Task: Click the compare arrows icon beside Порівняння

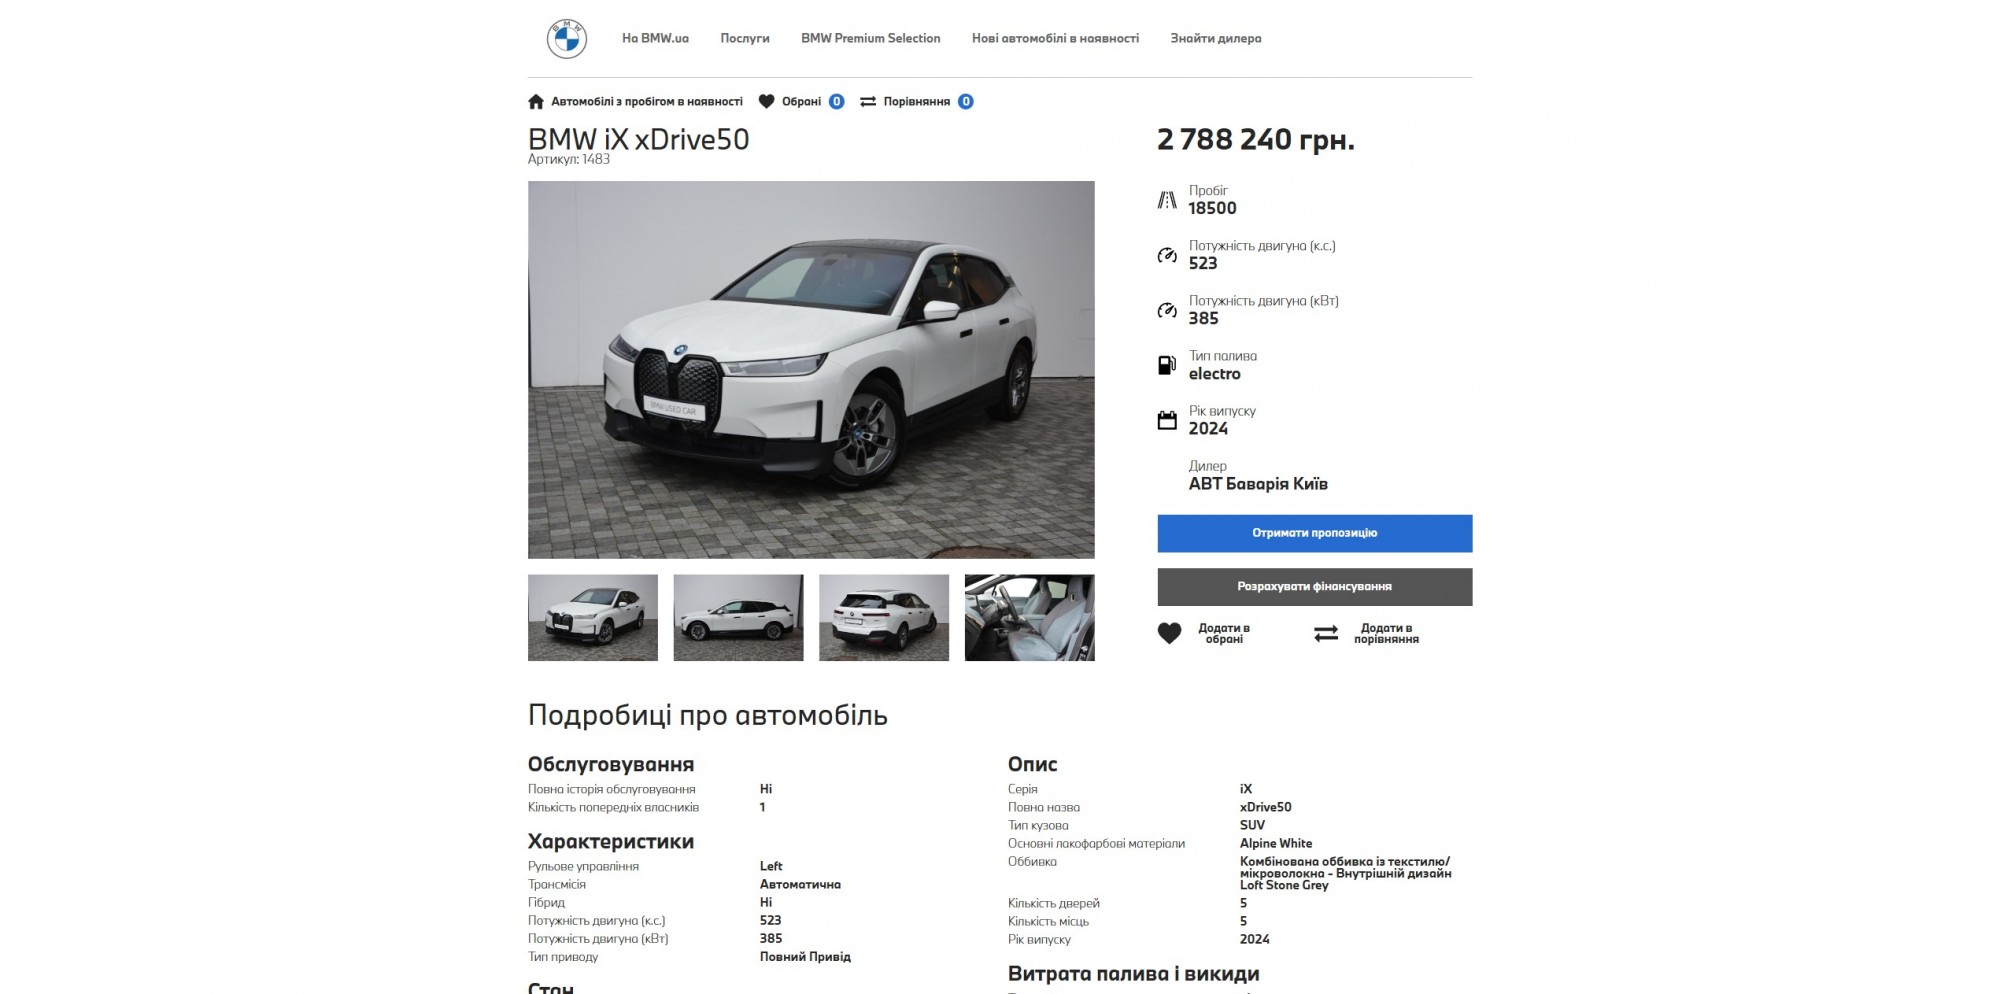Action: click(x=868, y=101)
